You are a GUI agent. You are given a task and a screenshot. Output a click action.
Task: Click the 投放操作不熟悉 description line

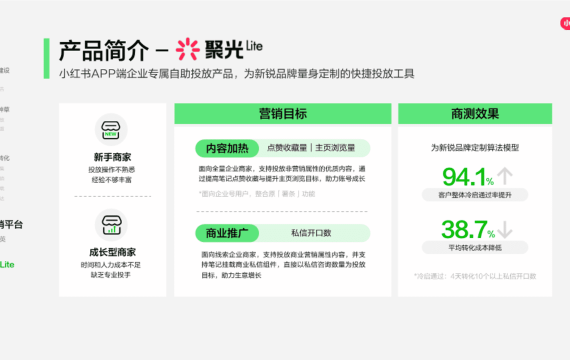(x=112, y=170)
